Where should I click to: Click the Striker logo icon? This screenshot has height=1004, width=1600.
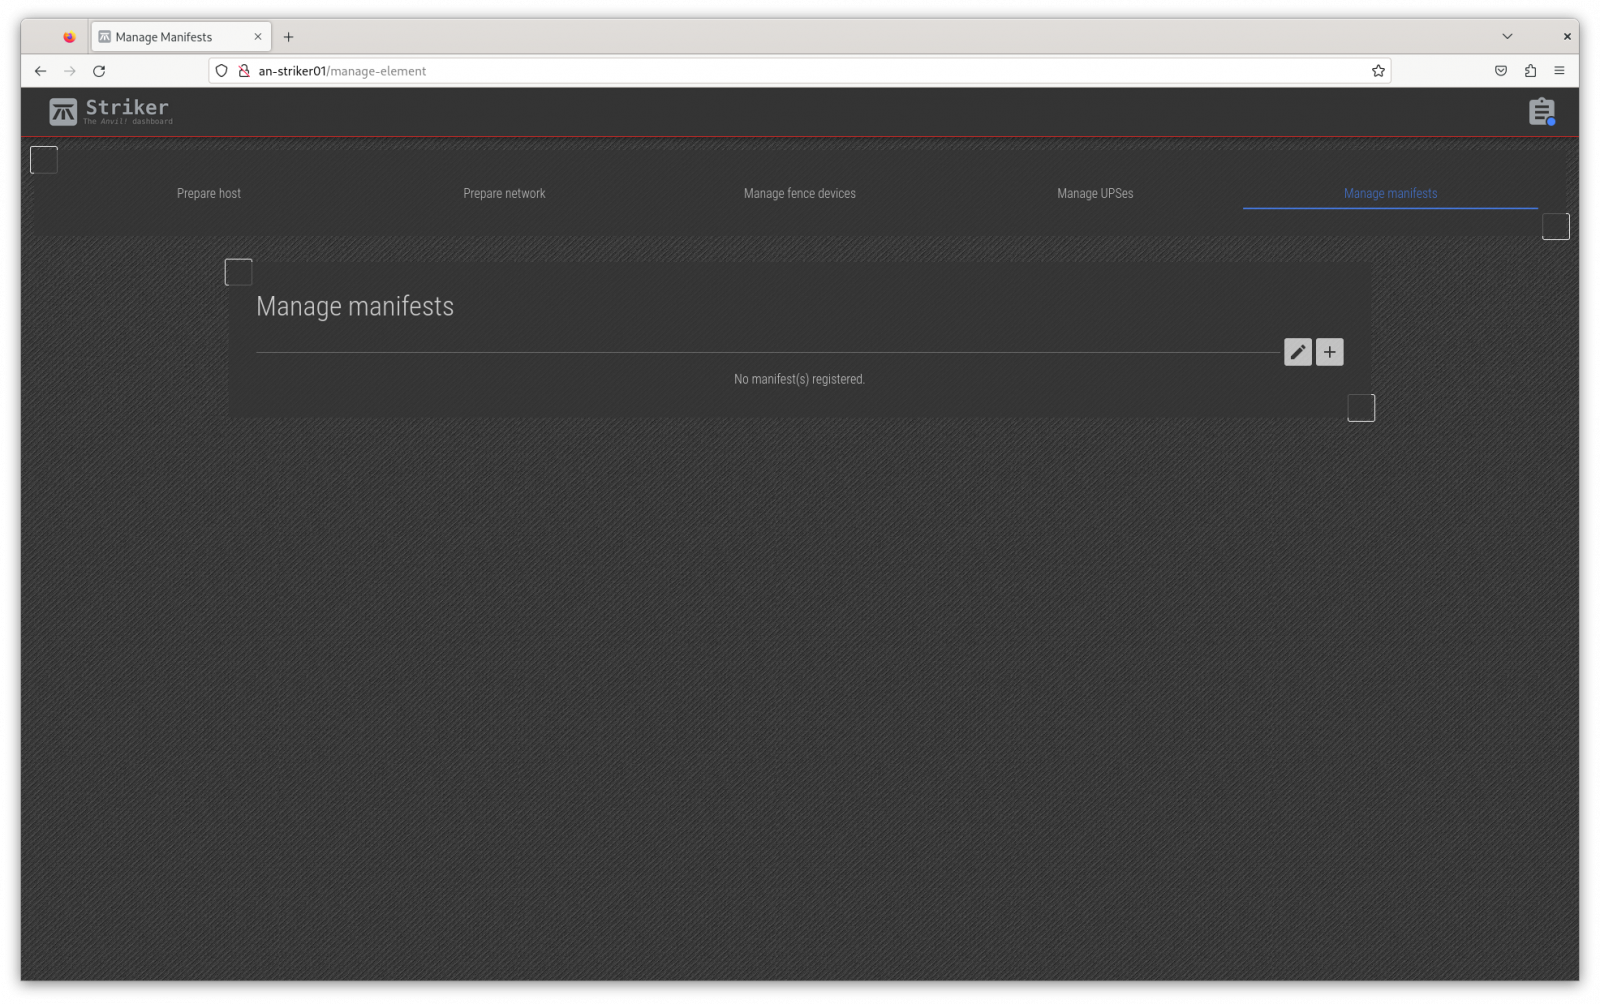click(x=63, y=112)
